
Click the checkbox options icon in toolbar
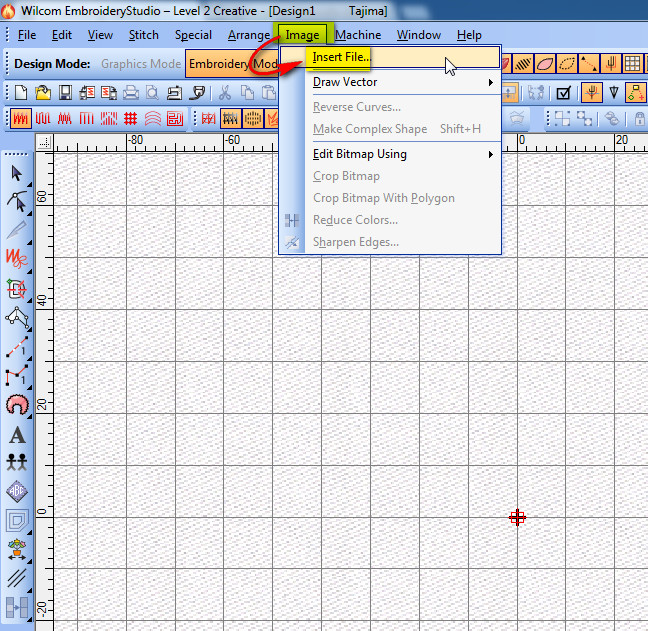[x=563, y=93]
